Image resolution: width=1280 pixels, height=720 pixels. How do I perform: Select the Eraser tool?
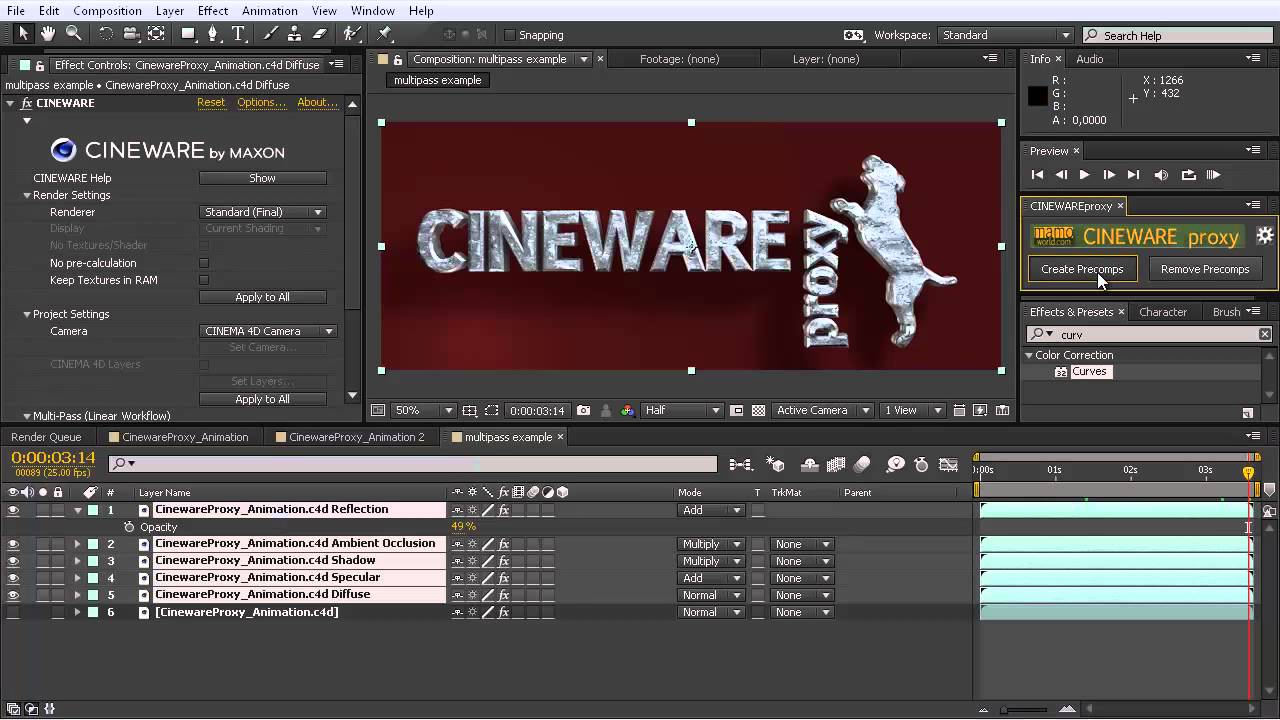pyautogui.click(x=320, y=34)
